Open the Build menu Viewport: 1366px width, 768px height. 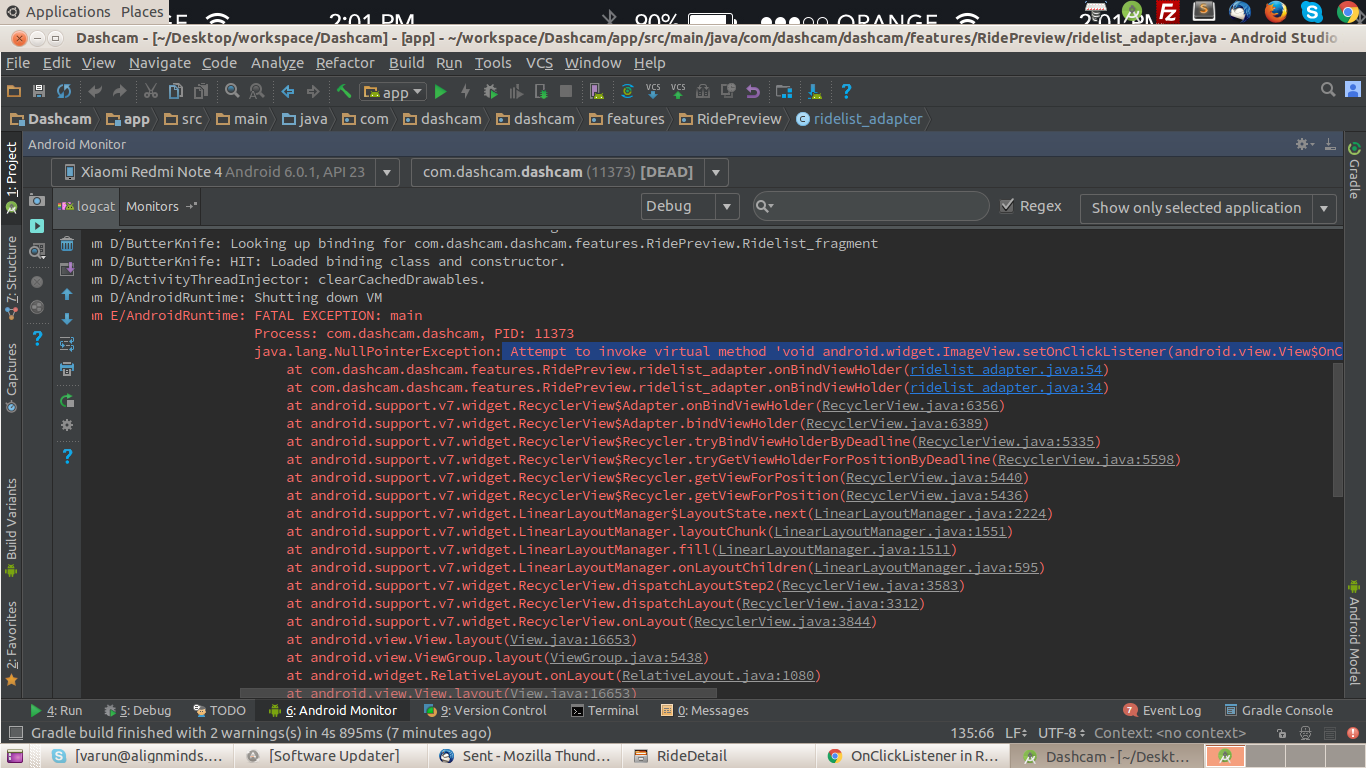[x=407, y=62]
